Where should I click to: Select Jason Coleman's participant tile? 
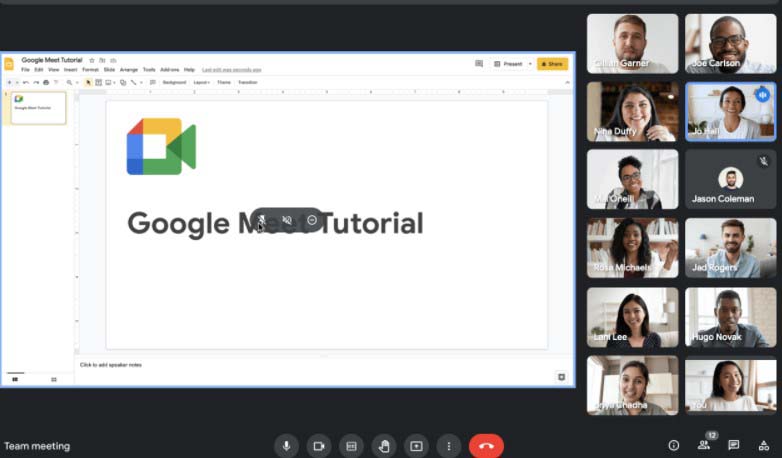coord(730,180)
